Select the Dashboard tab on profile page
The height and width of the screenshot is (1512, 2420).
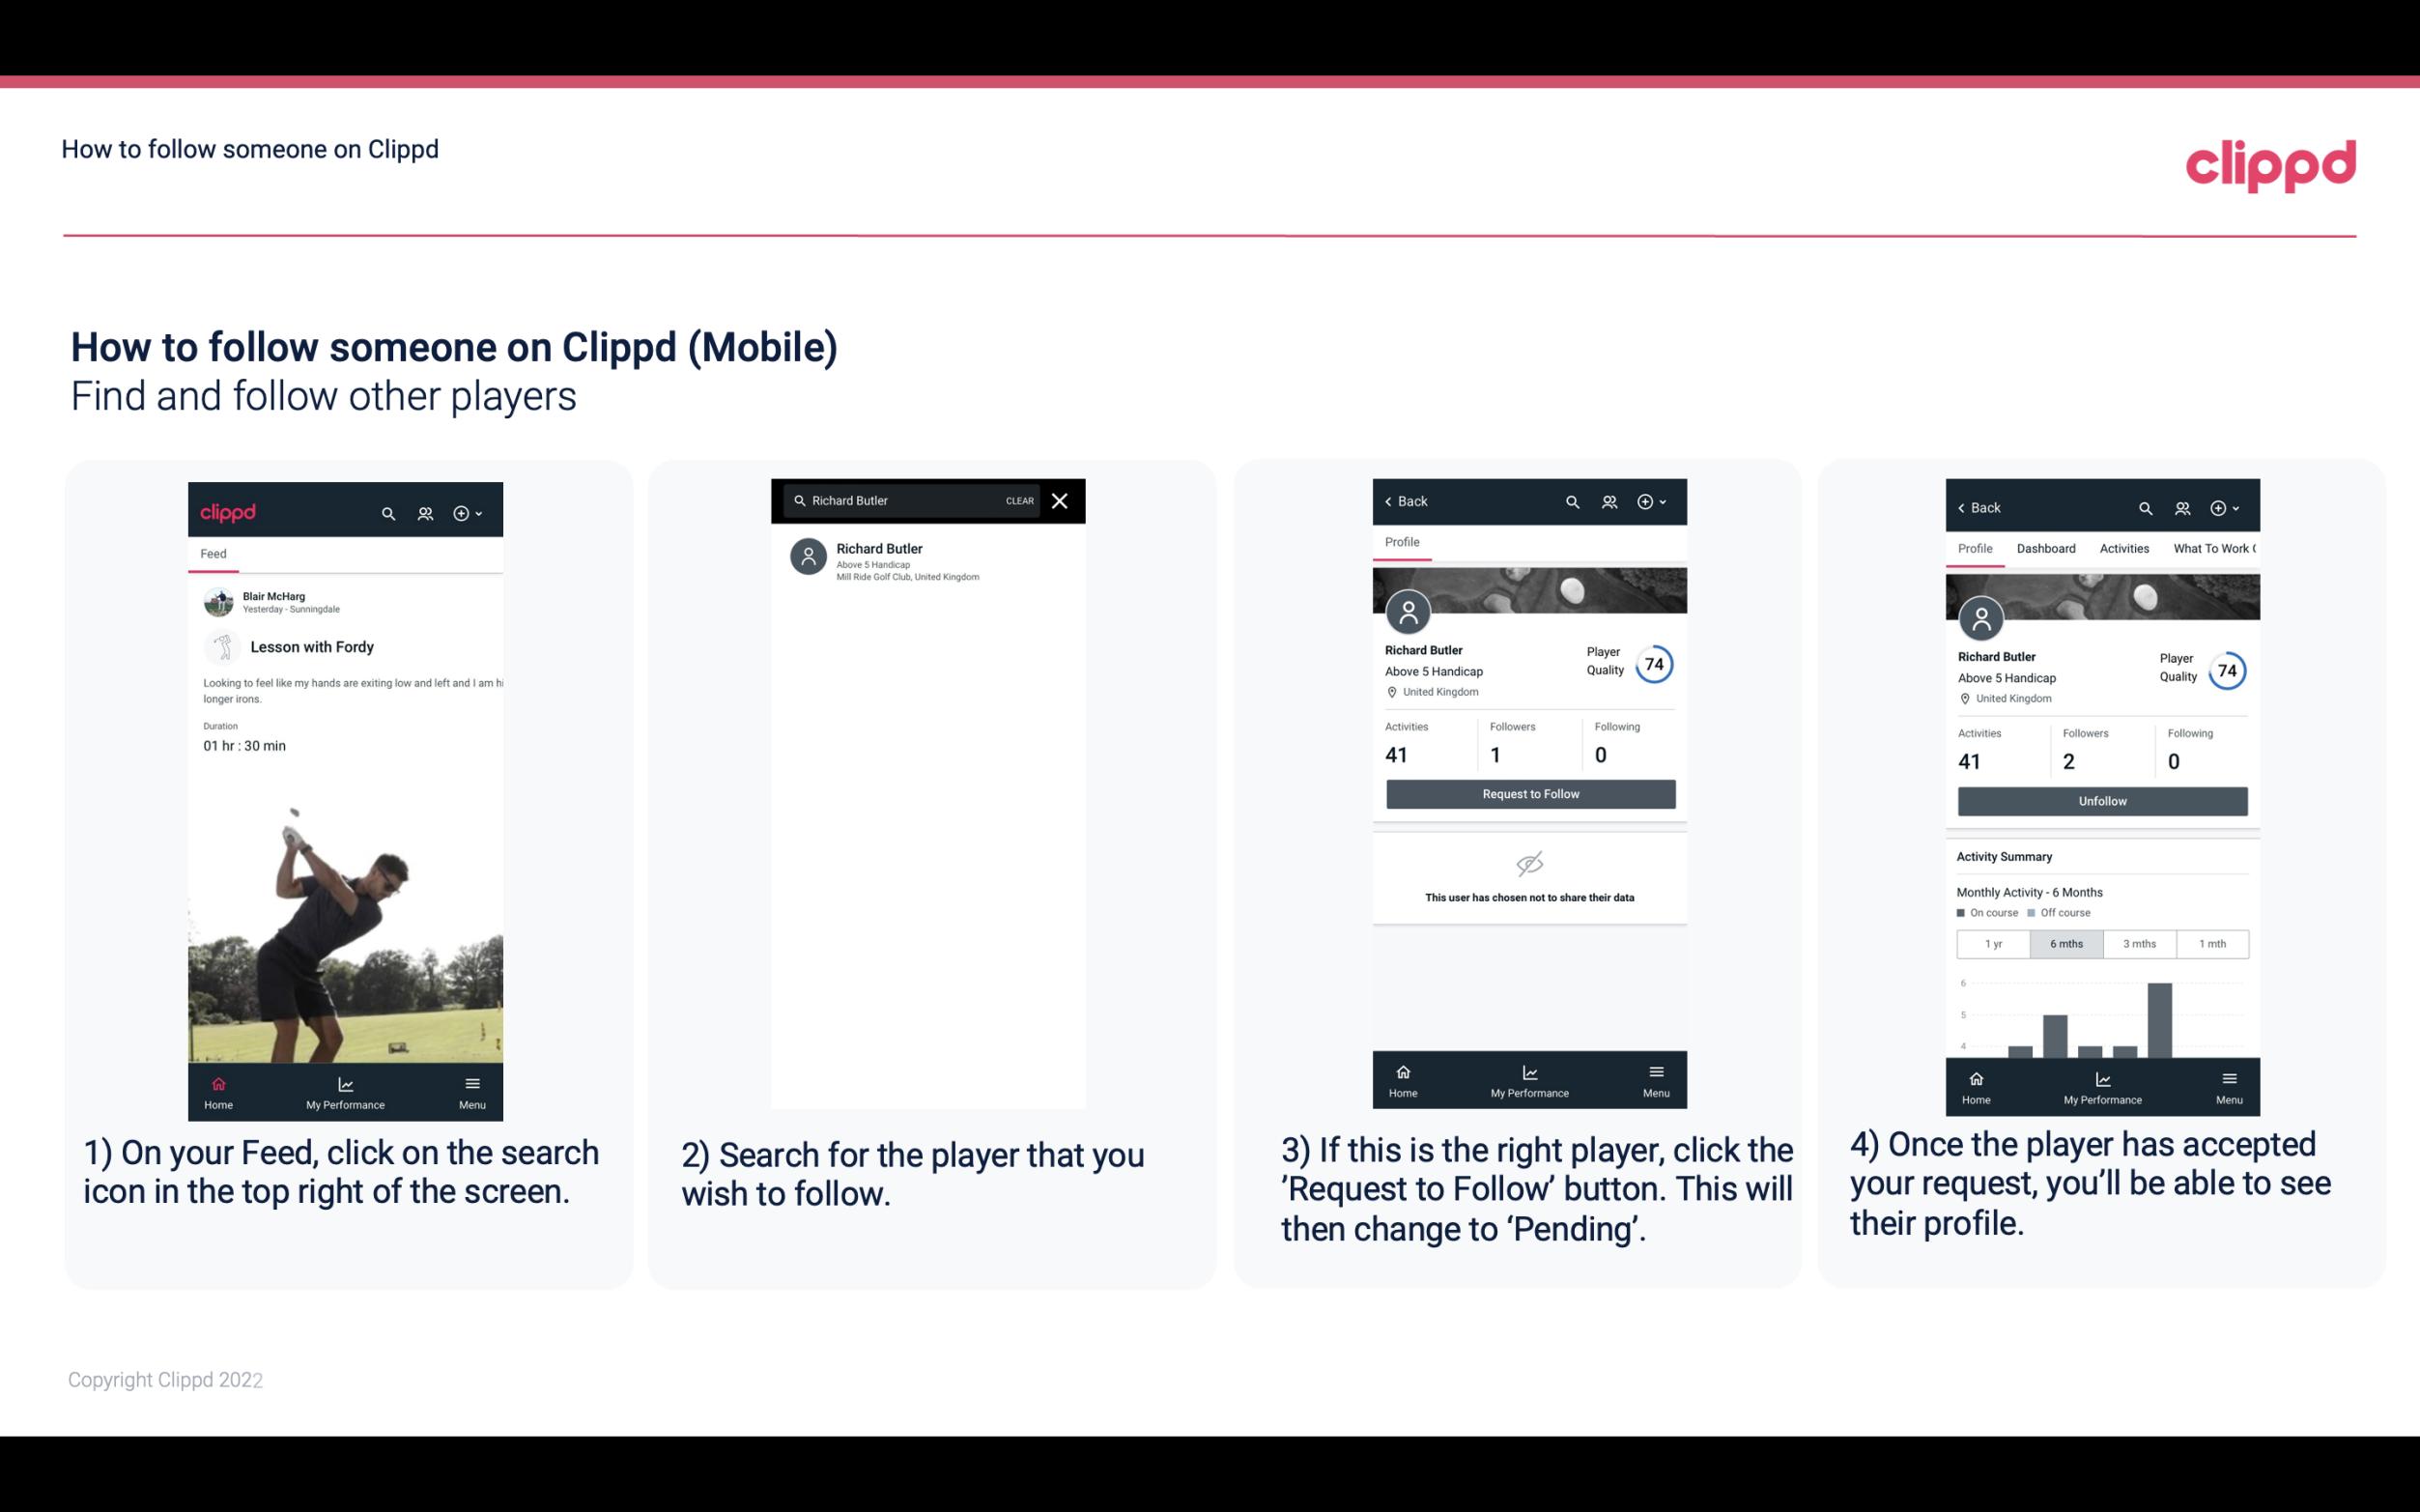(x=2047, y=549)
